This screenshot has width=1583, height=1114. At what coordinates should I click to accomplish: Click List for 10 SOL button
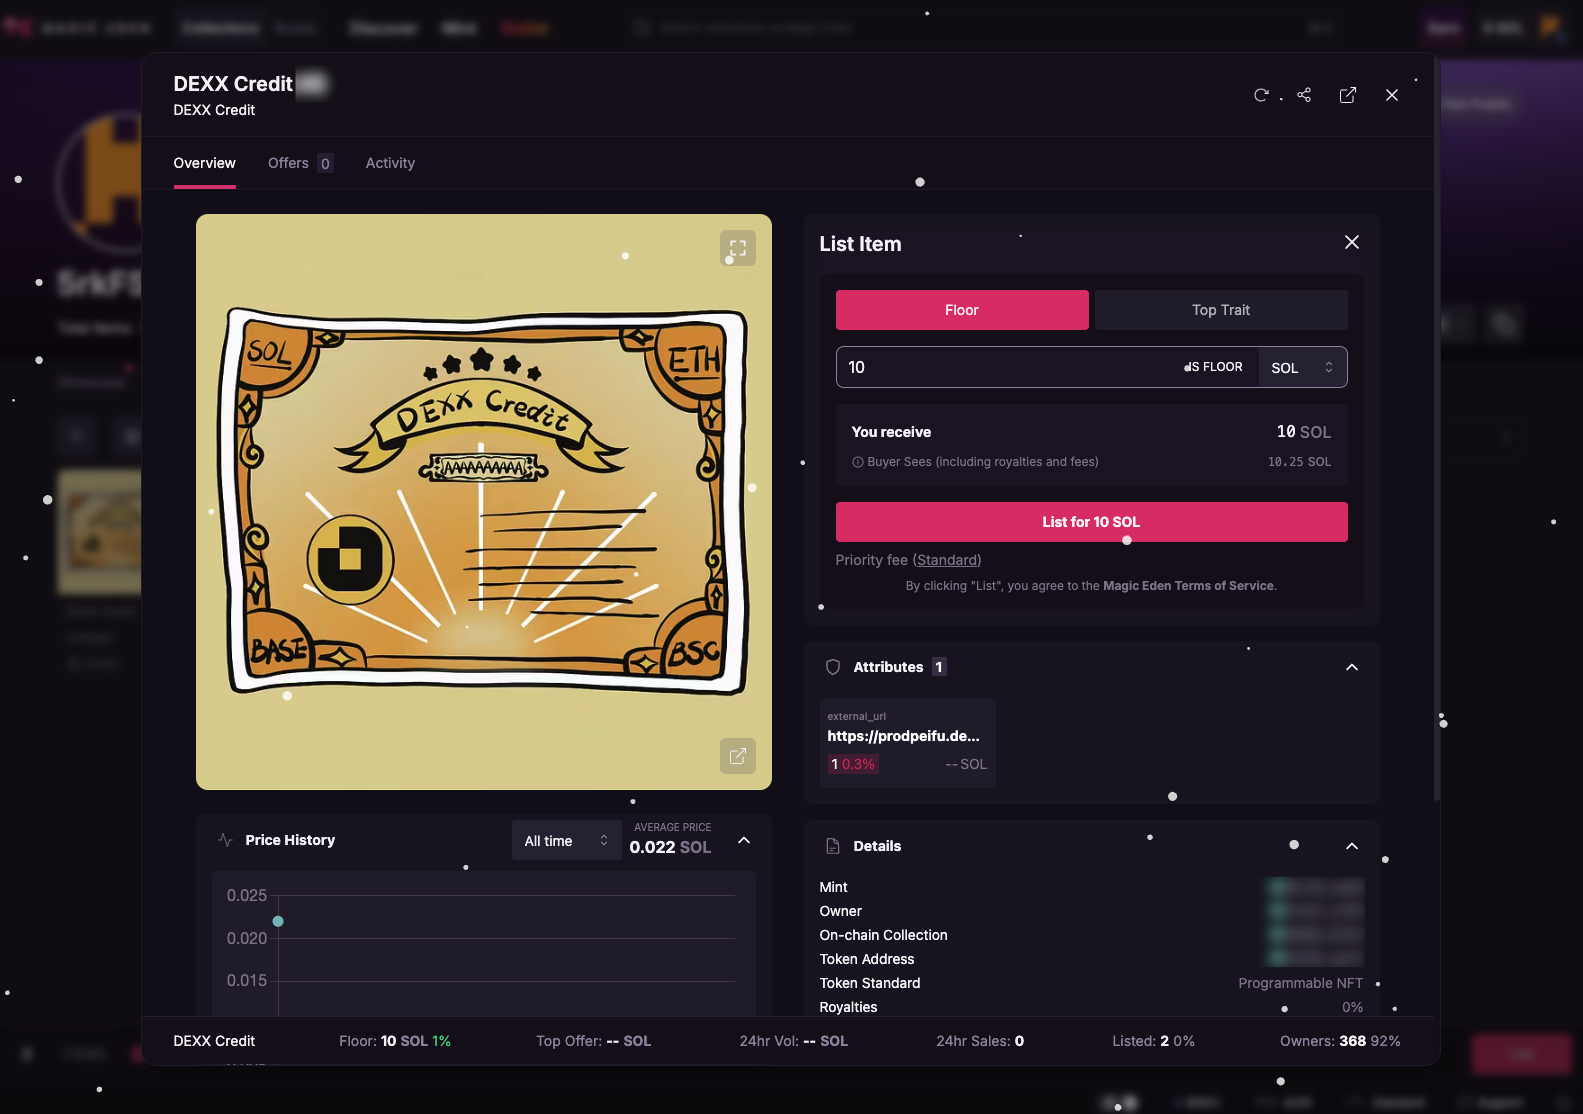click(1092, 522)
